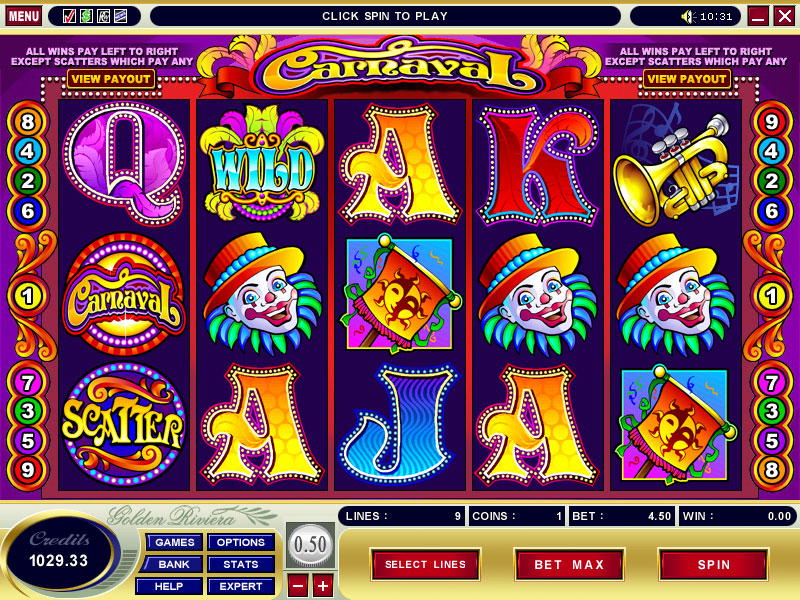Decrease coin size with minus button
Viewport: 800px width, 600px height.
[298, 586]
